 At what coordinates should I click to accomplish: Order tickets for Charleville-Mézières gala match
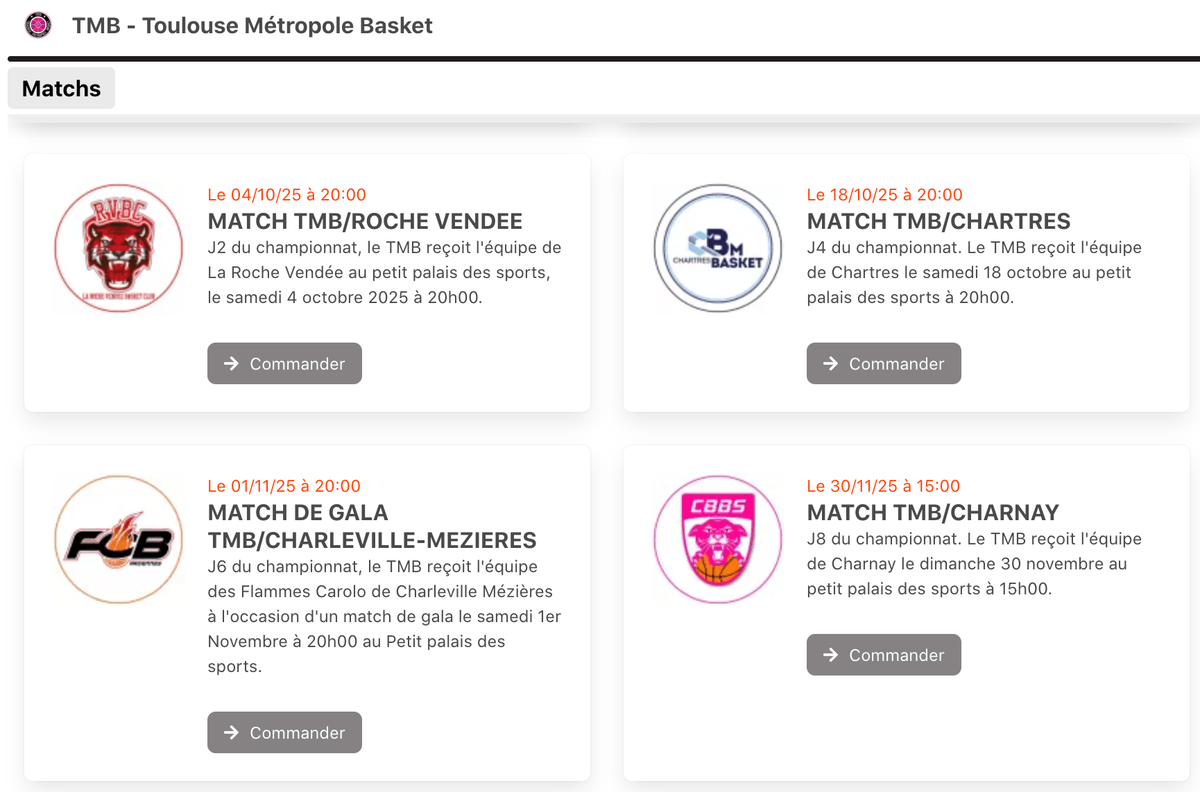pyautogui.click(x=285, y=733)
